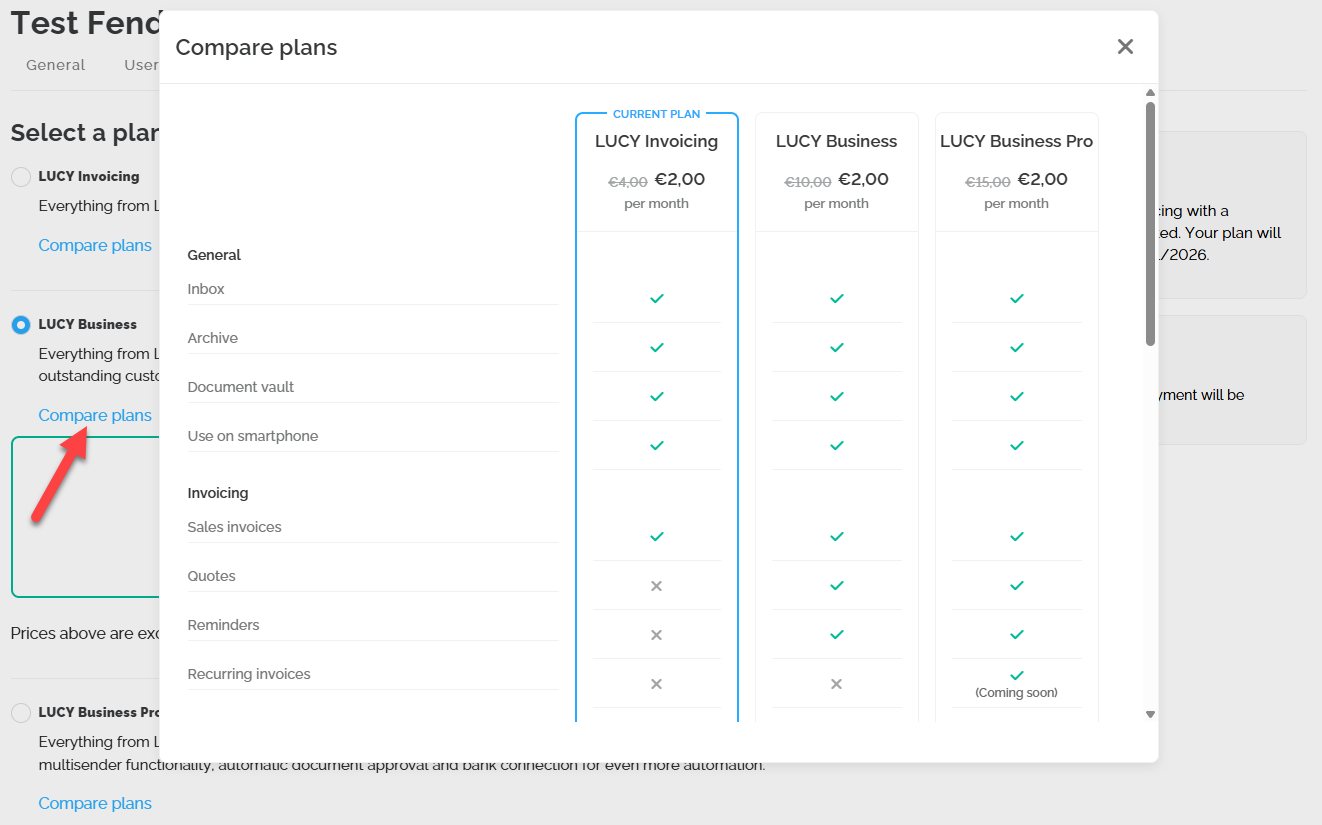1322x825 pixels.
Task: Click the scrollbar down arrow in the dialog
Action: pyautogui.click(x=1150, y=714)
